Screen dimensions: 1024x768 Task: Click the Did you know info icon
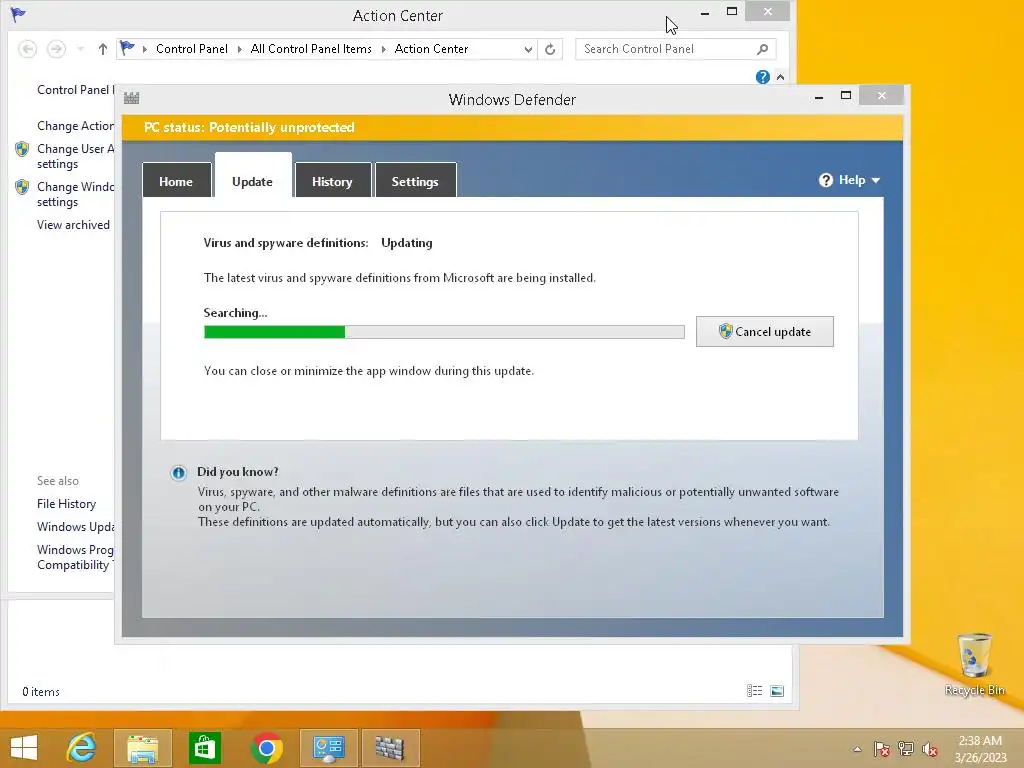[178, 473]
